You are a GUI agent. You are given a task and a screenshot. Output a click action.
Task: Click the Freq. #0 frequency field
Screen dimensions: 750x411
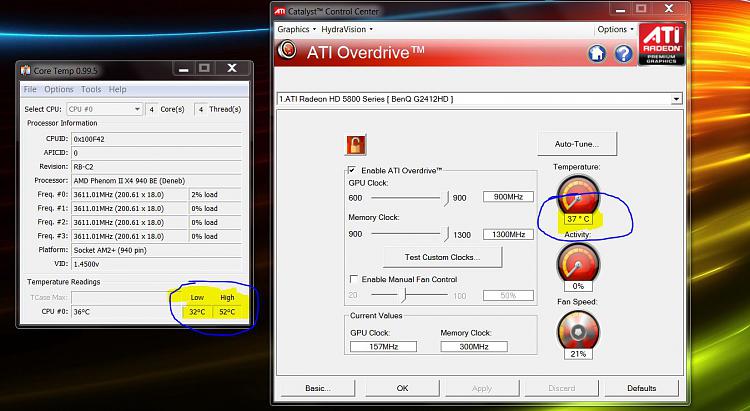click(x=130, y=195)
